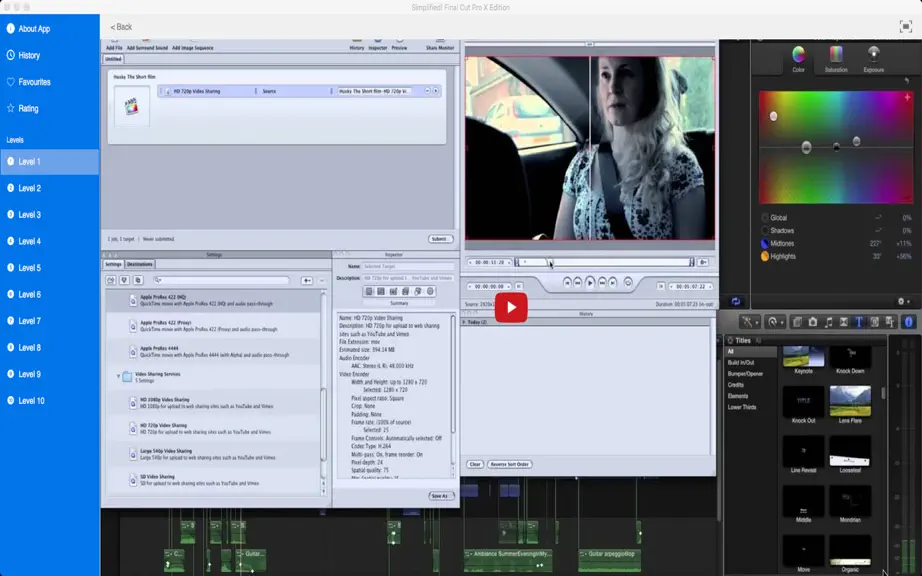Click the new settings group folder icon
This screenshot has width=922, height=576.
[x=111, y=280]
